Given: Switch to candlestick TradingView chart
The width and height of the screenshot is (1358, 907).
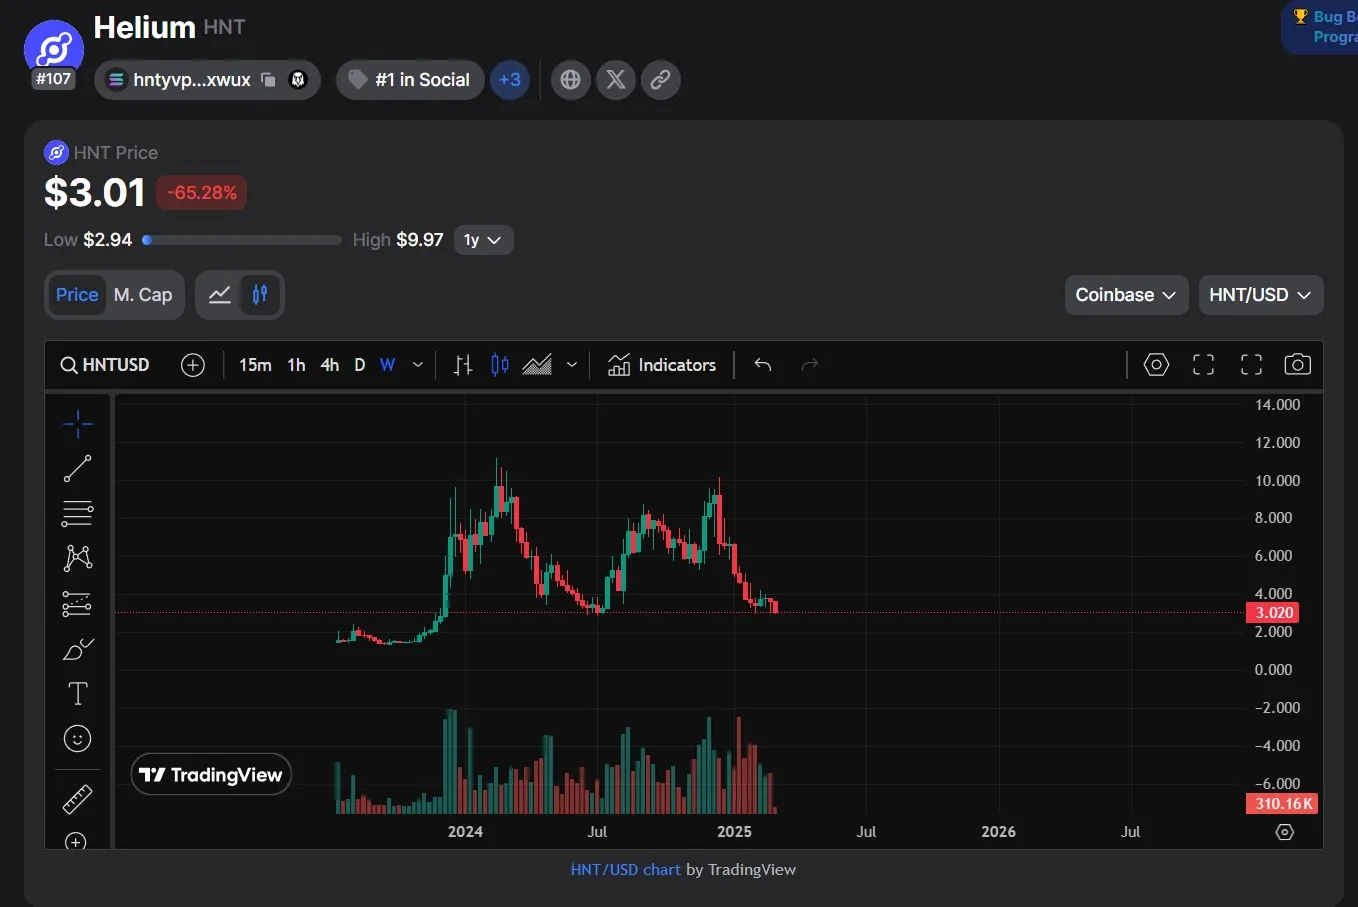Looking at the screenshot, I should pos(260,295).
